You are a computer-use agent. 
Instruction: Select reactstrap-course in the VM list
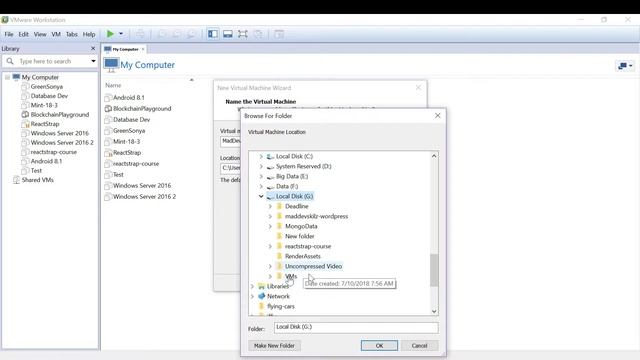pos(136,164)
